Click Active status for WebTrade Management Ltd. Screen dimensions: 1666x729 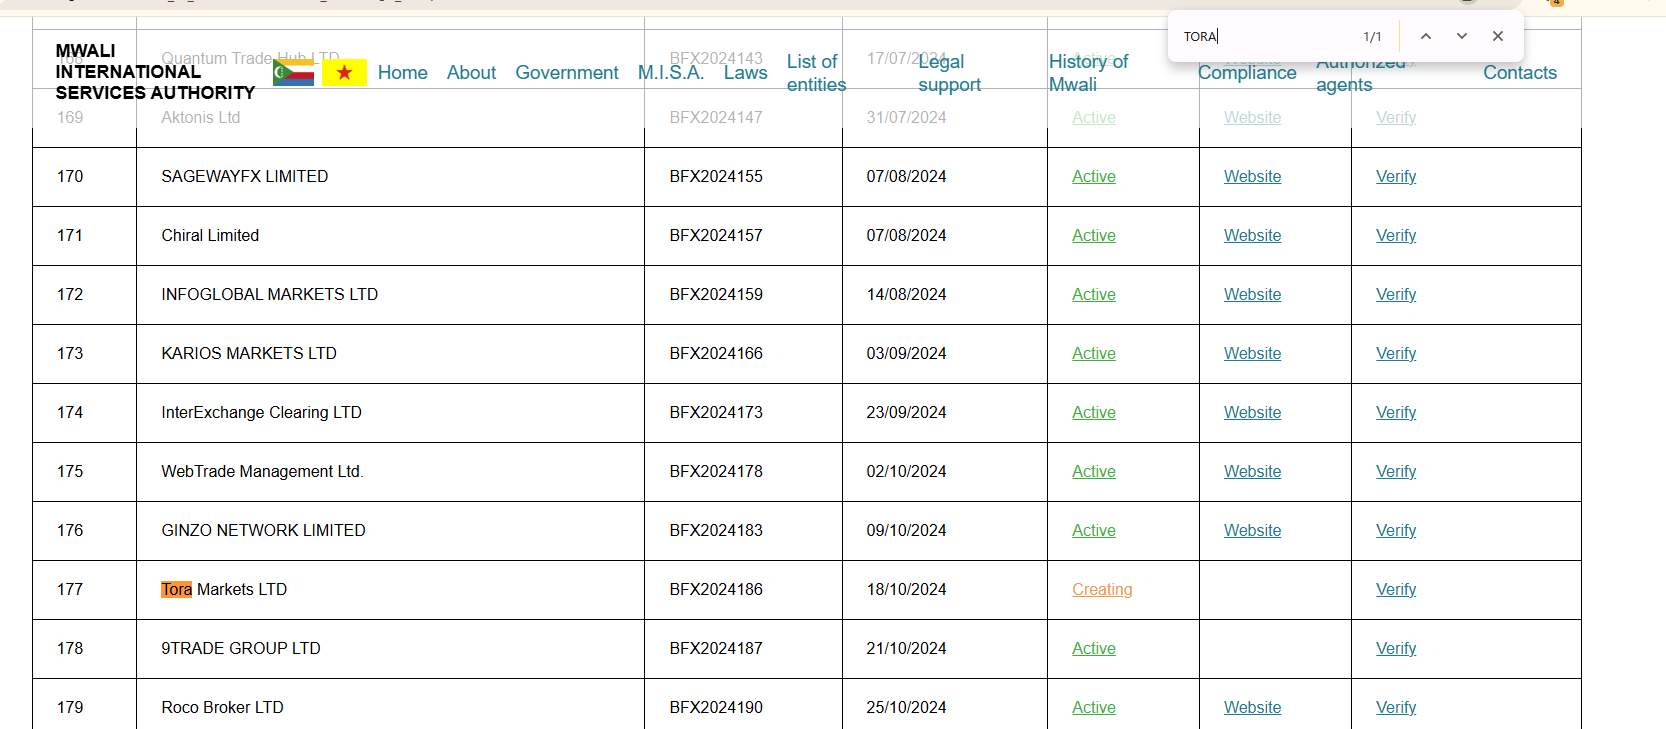pyautogui.click(x=1094, y=472)
